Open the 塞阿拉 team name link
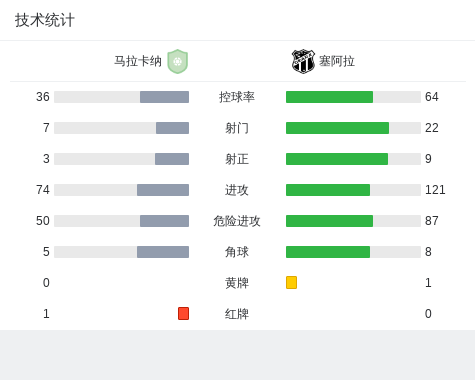The image size is (475, 380). click(x=337, y=61)
